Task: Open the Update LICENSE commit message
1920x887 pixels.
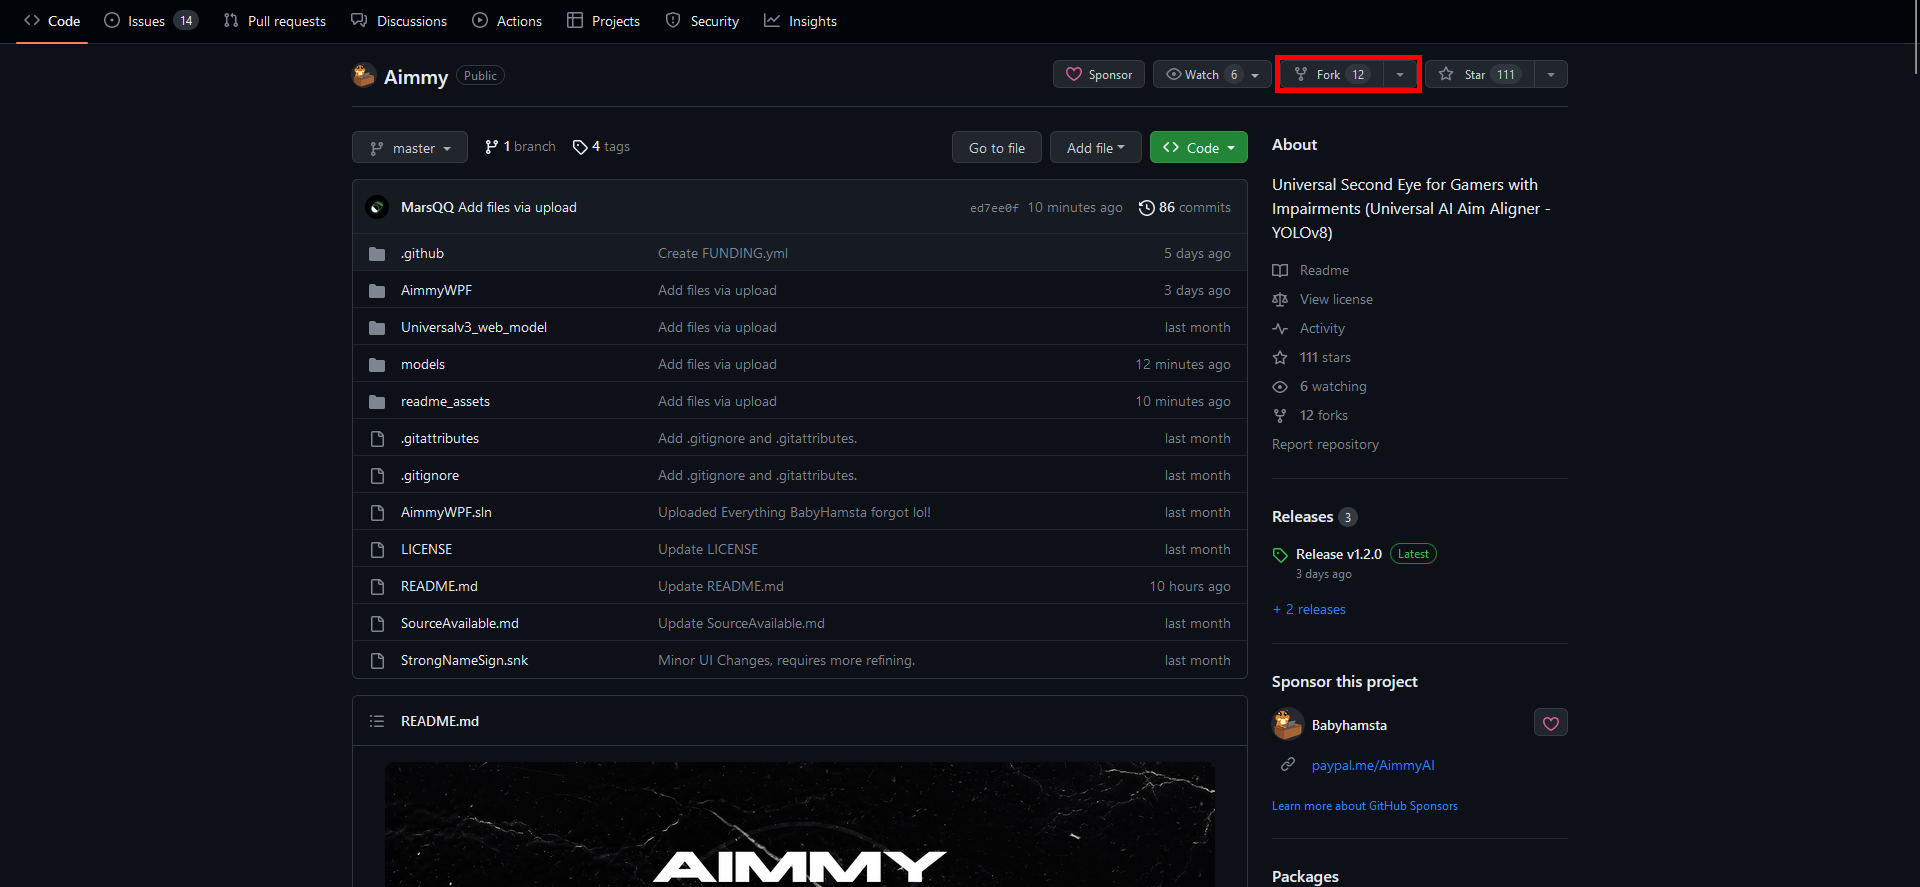Action: pos(708,549)
